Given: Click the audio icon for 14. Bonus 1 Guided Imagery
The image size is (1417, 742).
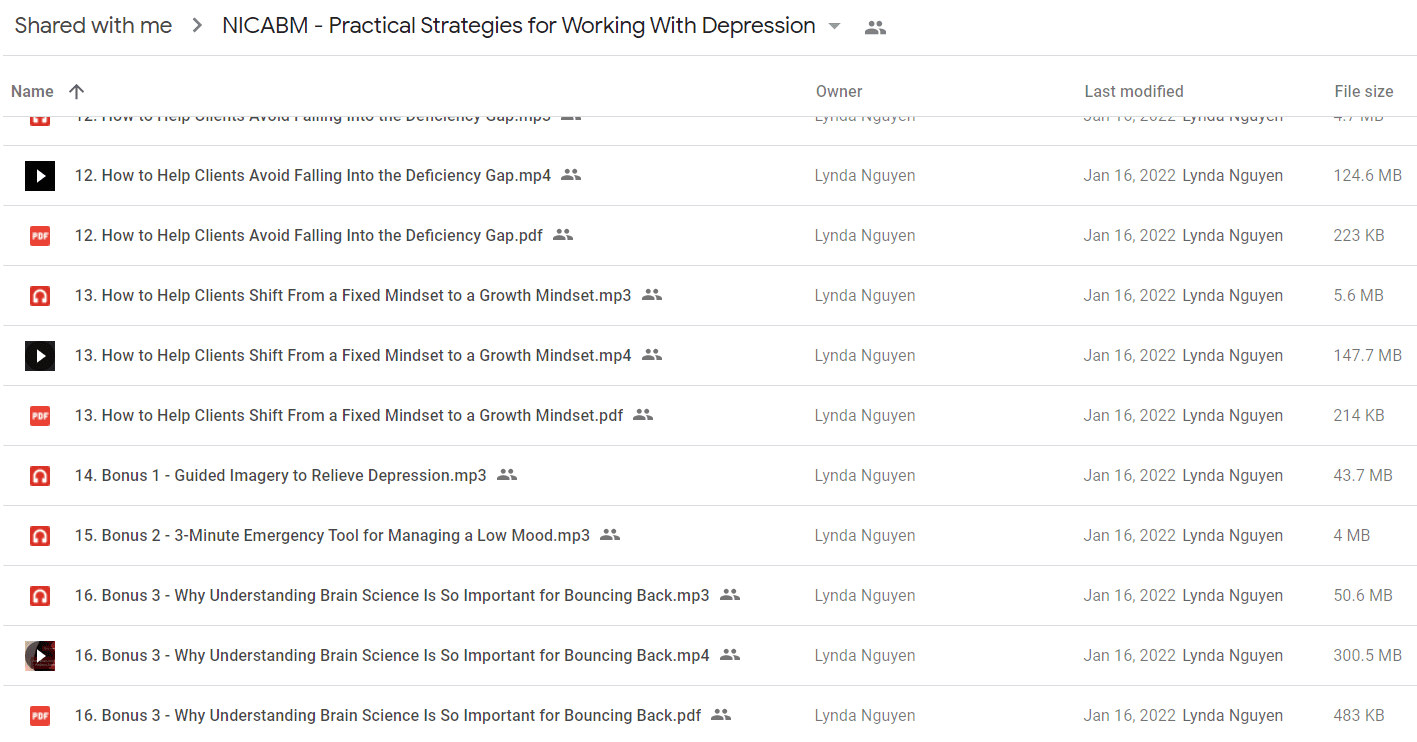Looking at the screenshot, I should click(x=40, y=476).
